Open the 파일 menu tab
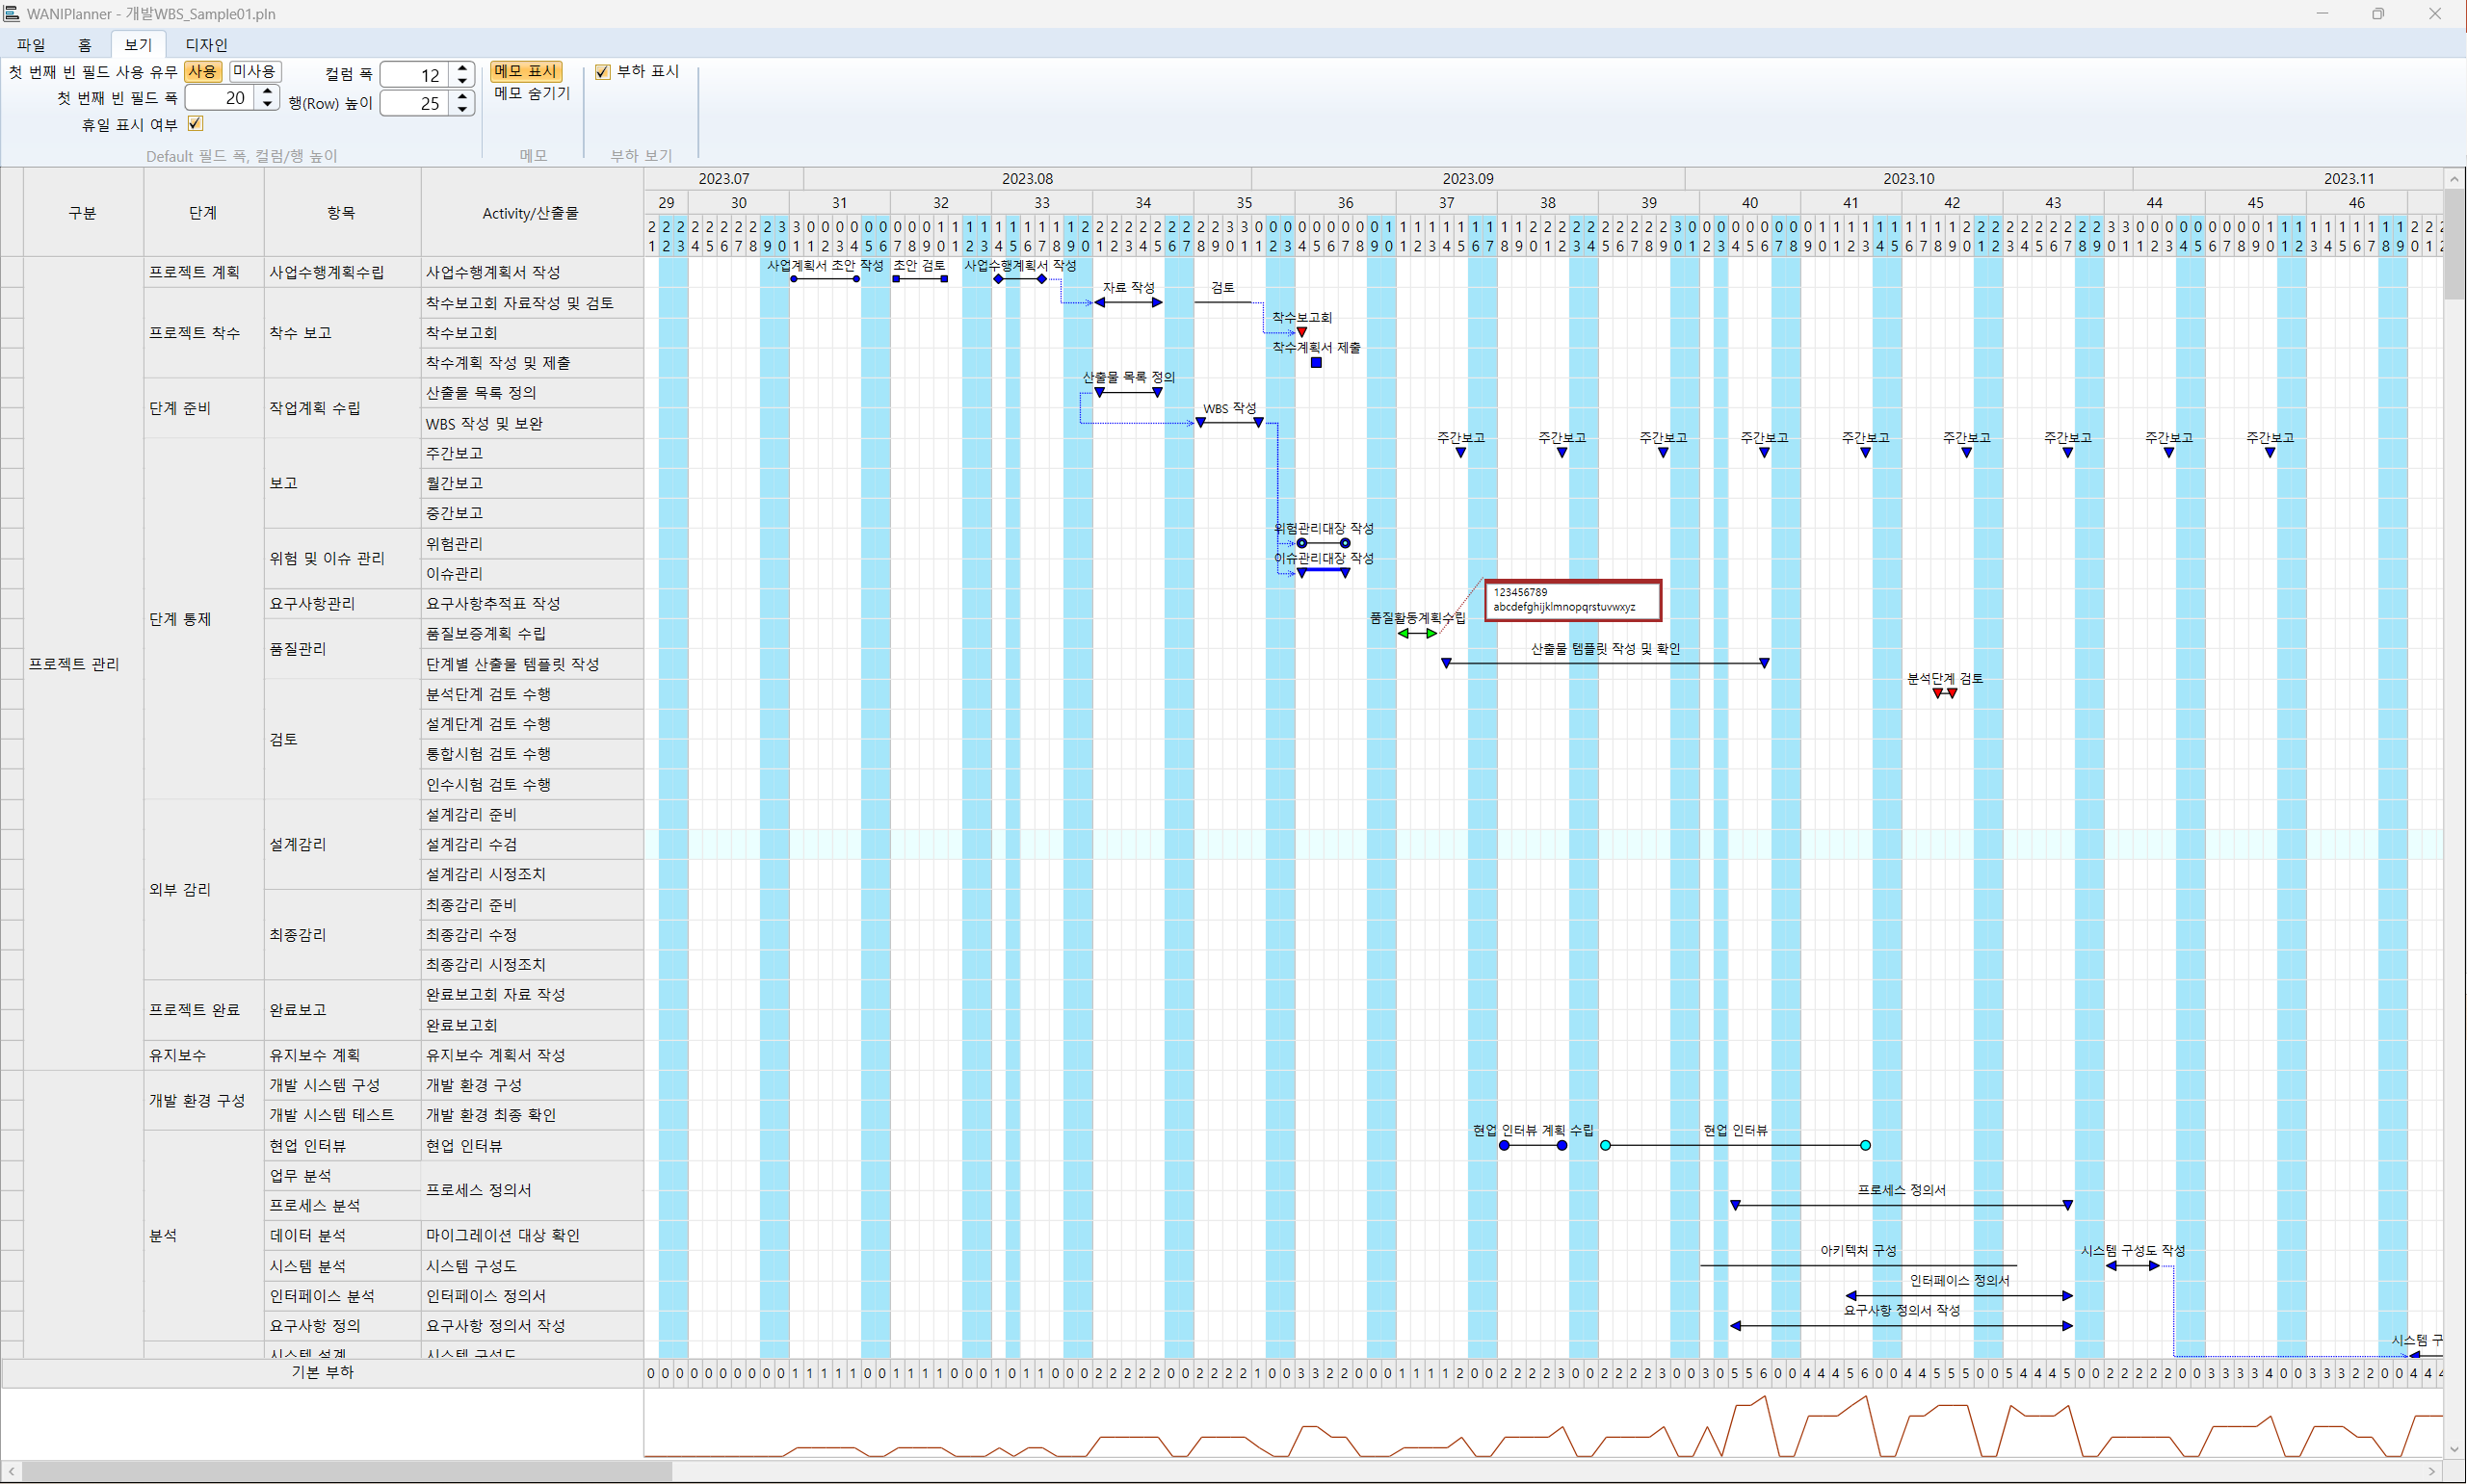2467x1484 pixels. 31,45
